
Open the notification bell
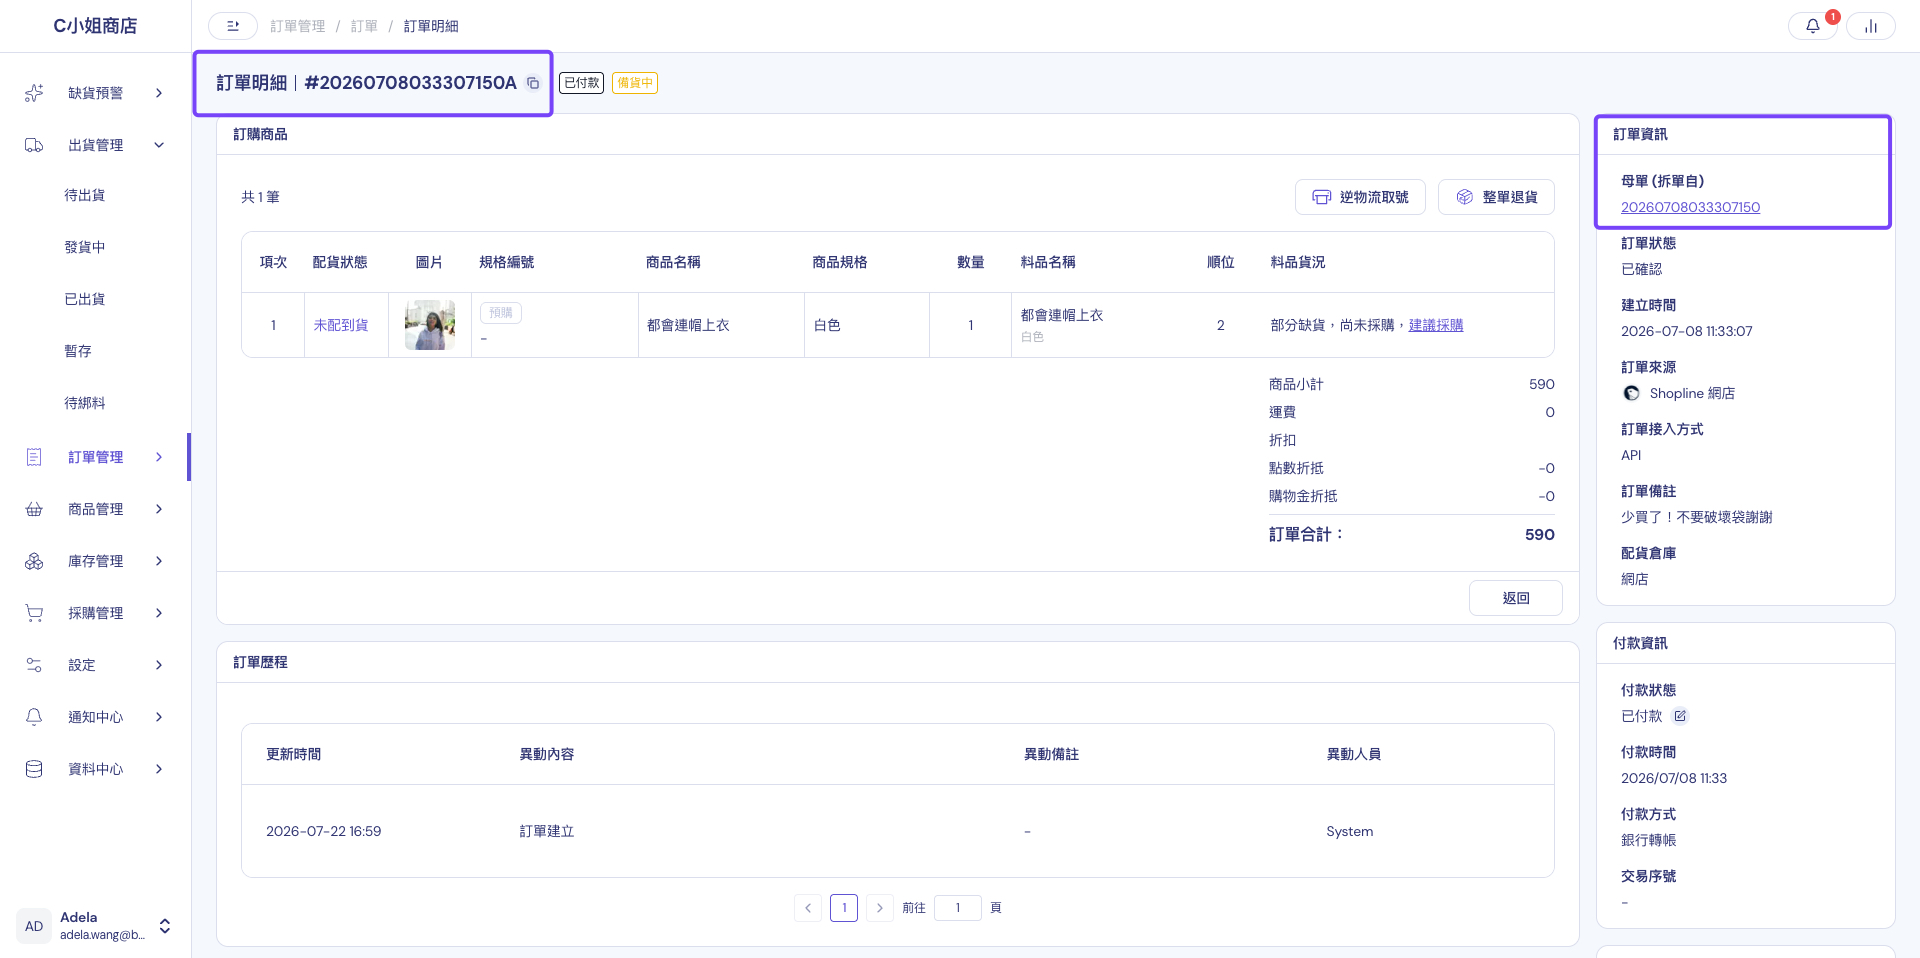1812,26
